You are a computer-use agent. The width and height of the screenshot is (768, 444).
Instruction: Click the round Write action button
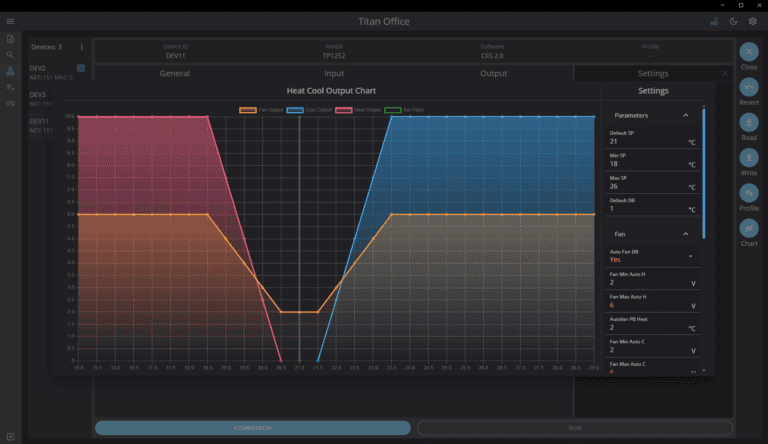pyautogui.click(x=749, y=158)
